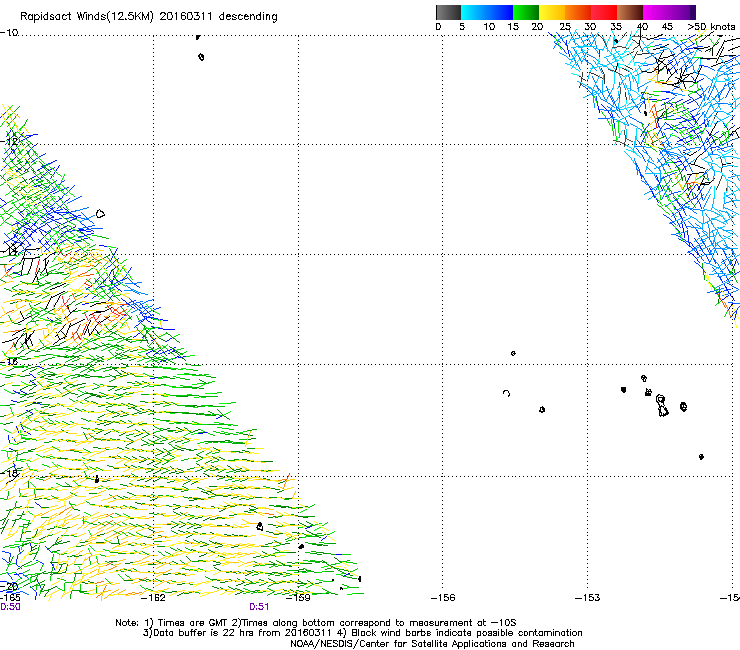Click the '25' legend scale label
The image size is (740, 650).
coord(565,26)
